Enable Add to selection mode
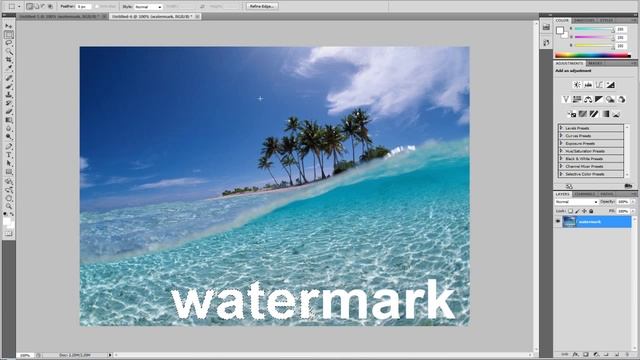Viewport: 640px width, 360px height. coord(37,7)
